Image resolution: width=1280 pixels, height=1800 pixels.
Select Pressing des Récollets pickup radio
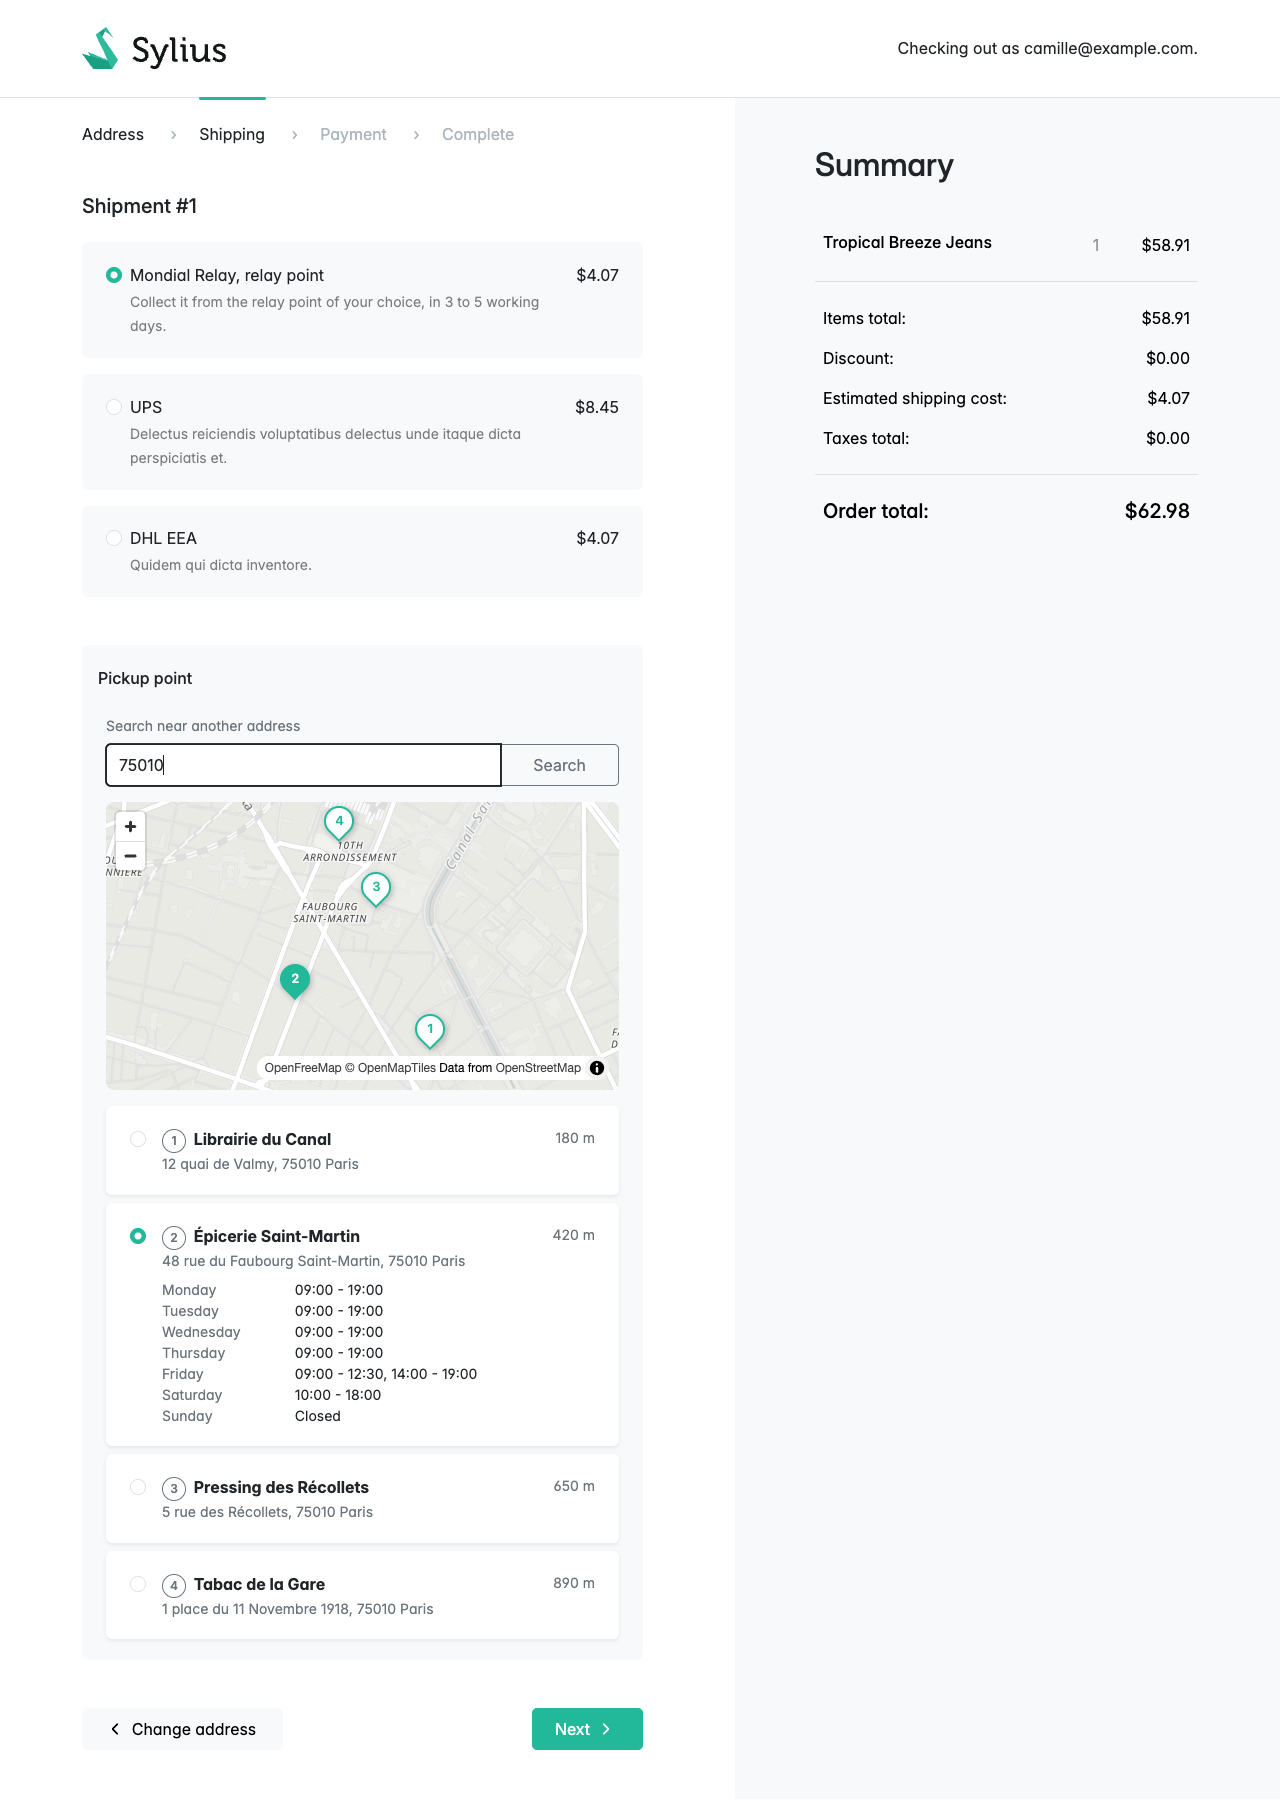138,1487
